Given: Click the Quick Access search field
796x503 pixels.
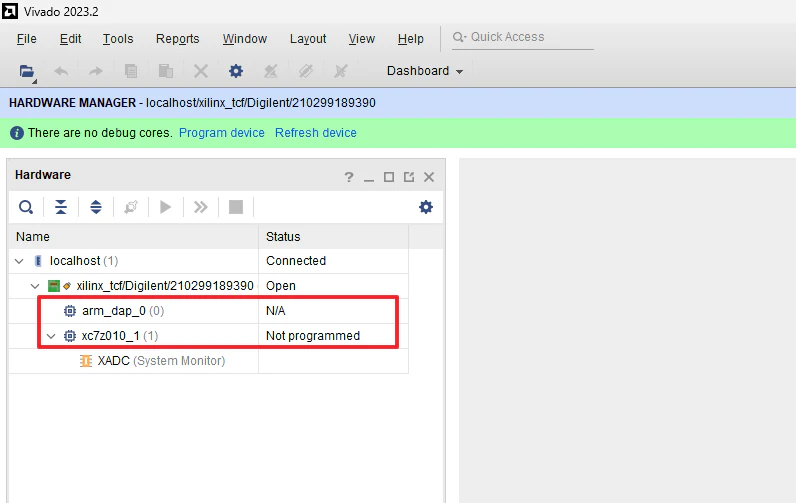Looking at the screenshot, I should tap(523, 37).
